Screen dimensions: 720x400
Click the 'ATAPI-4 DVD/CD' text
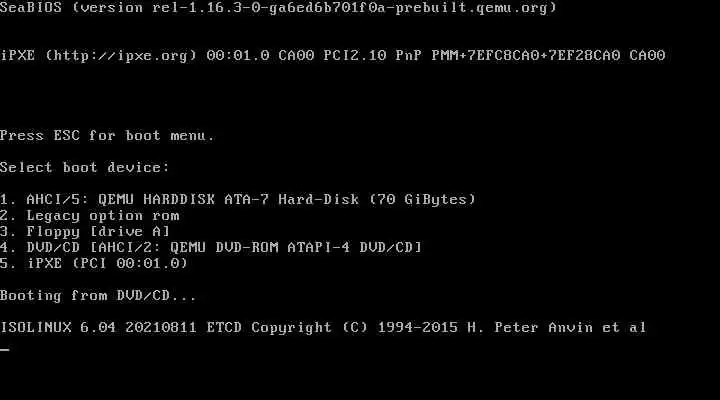[x=350, y=248]
